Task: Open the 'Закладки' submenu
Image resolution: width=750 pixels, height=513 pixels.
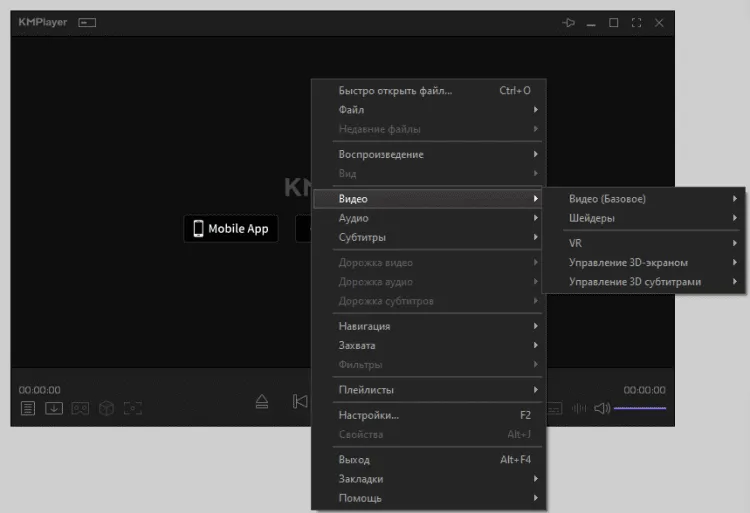Action: [x=429, y=478]
